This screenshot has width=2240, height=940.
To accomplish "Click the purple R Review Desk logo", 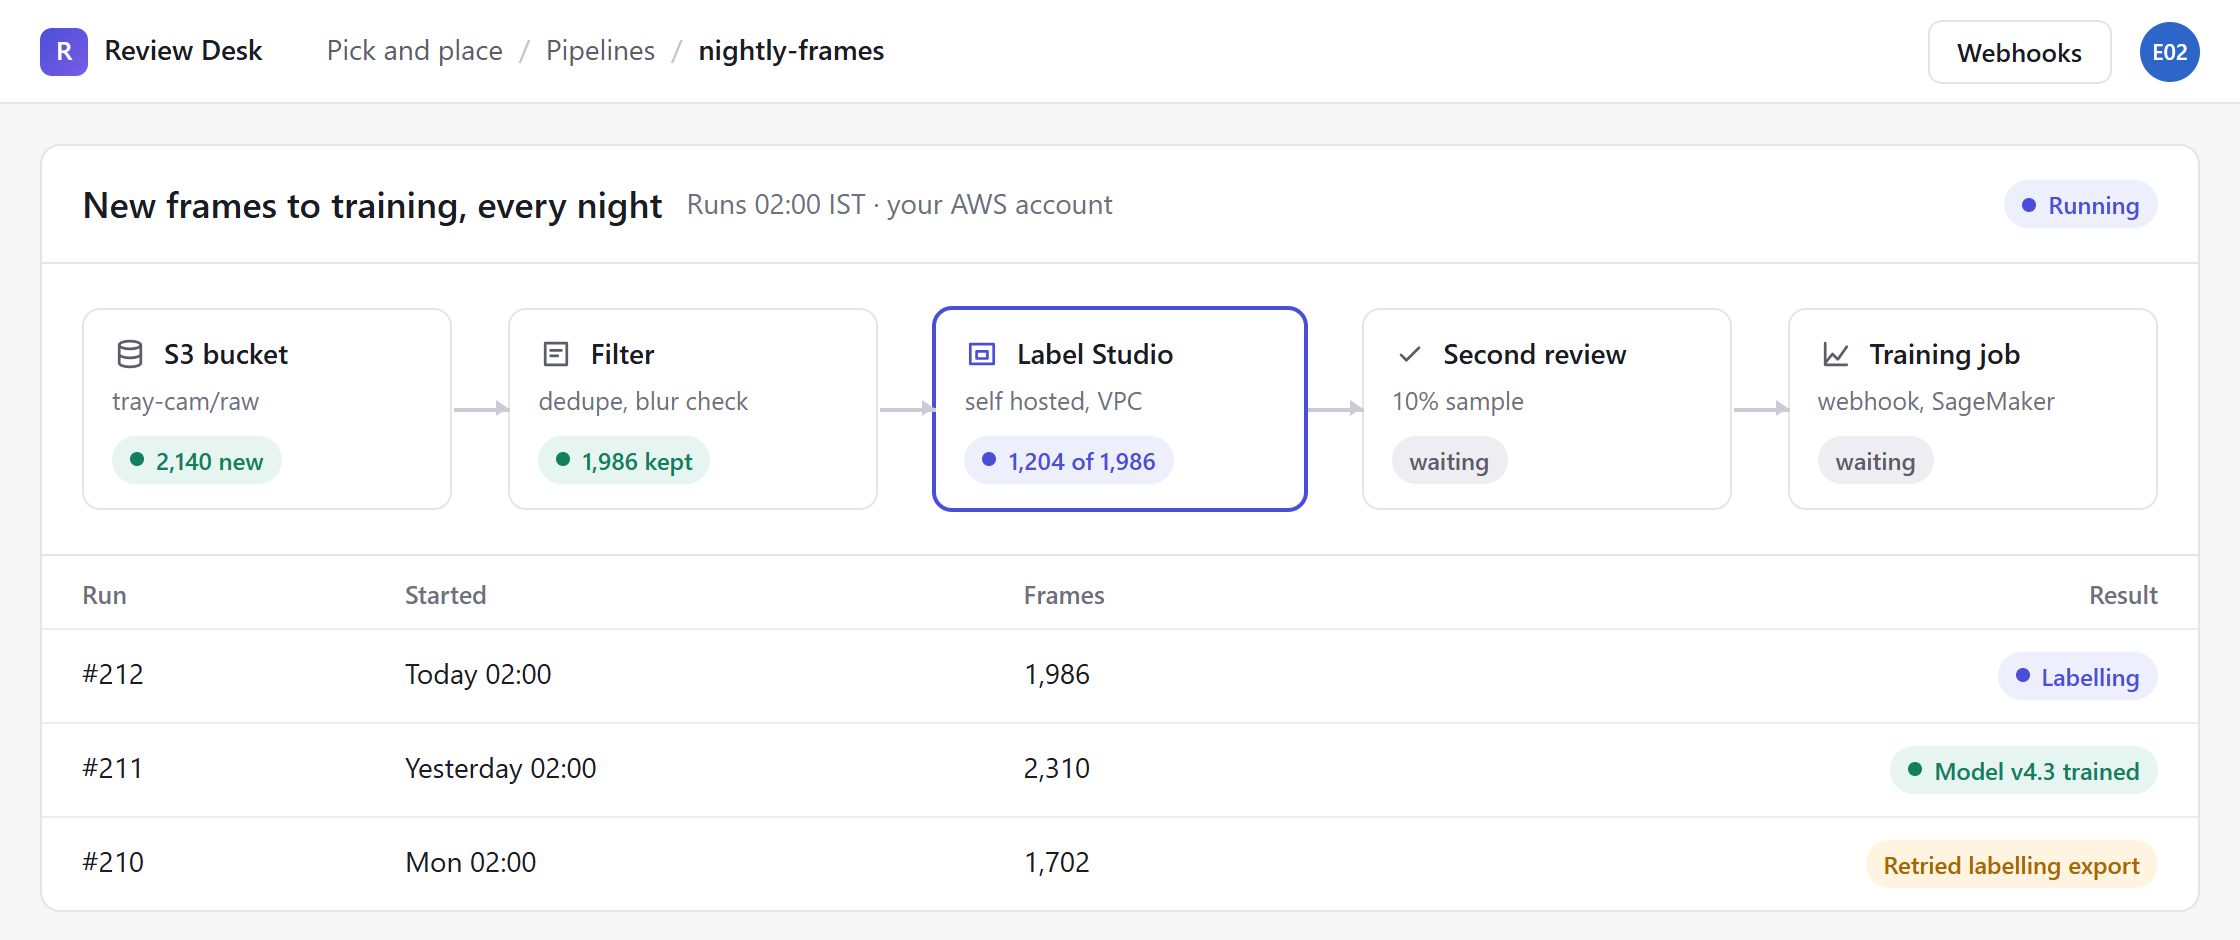I will coord(64,52).
